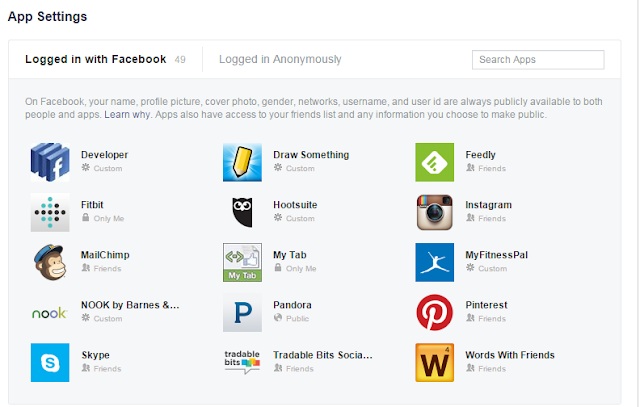Screen dimensions: 640x407
Task: Select Logged in with Facebook tab
Action: (96, 59)
